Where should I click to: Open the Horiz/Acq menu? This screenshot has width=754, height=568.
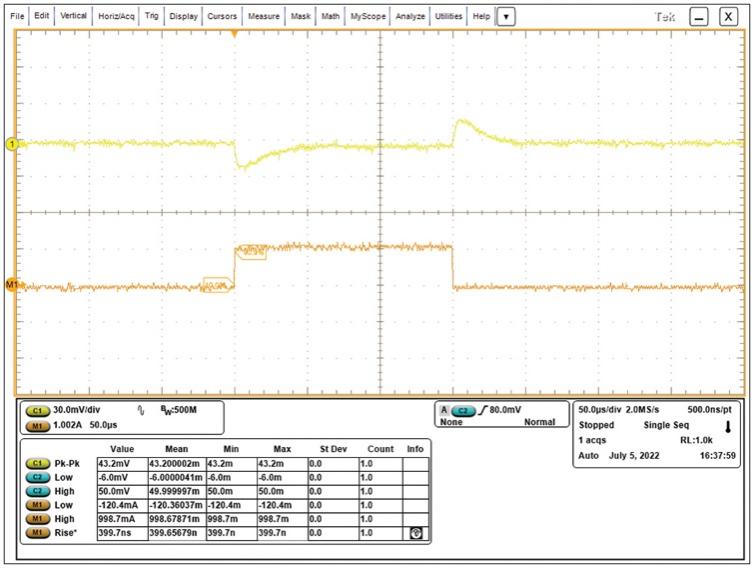(x=115, y=17)
